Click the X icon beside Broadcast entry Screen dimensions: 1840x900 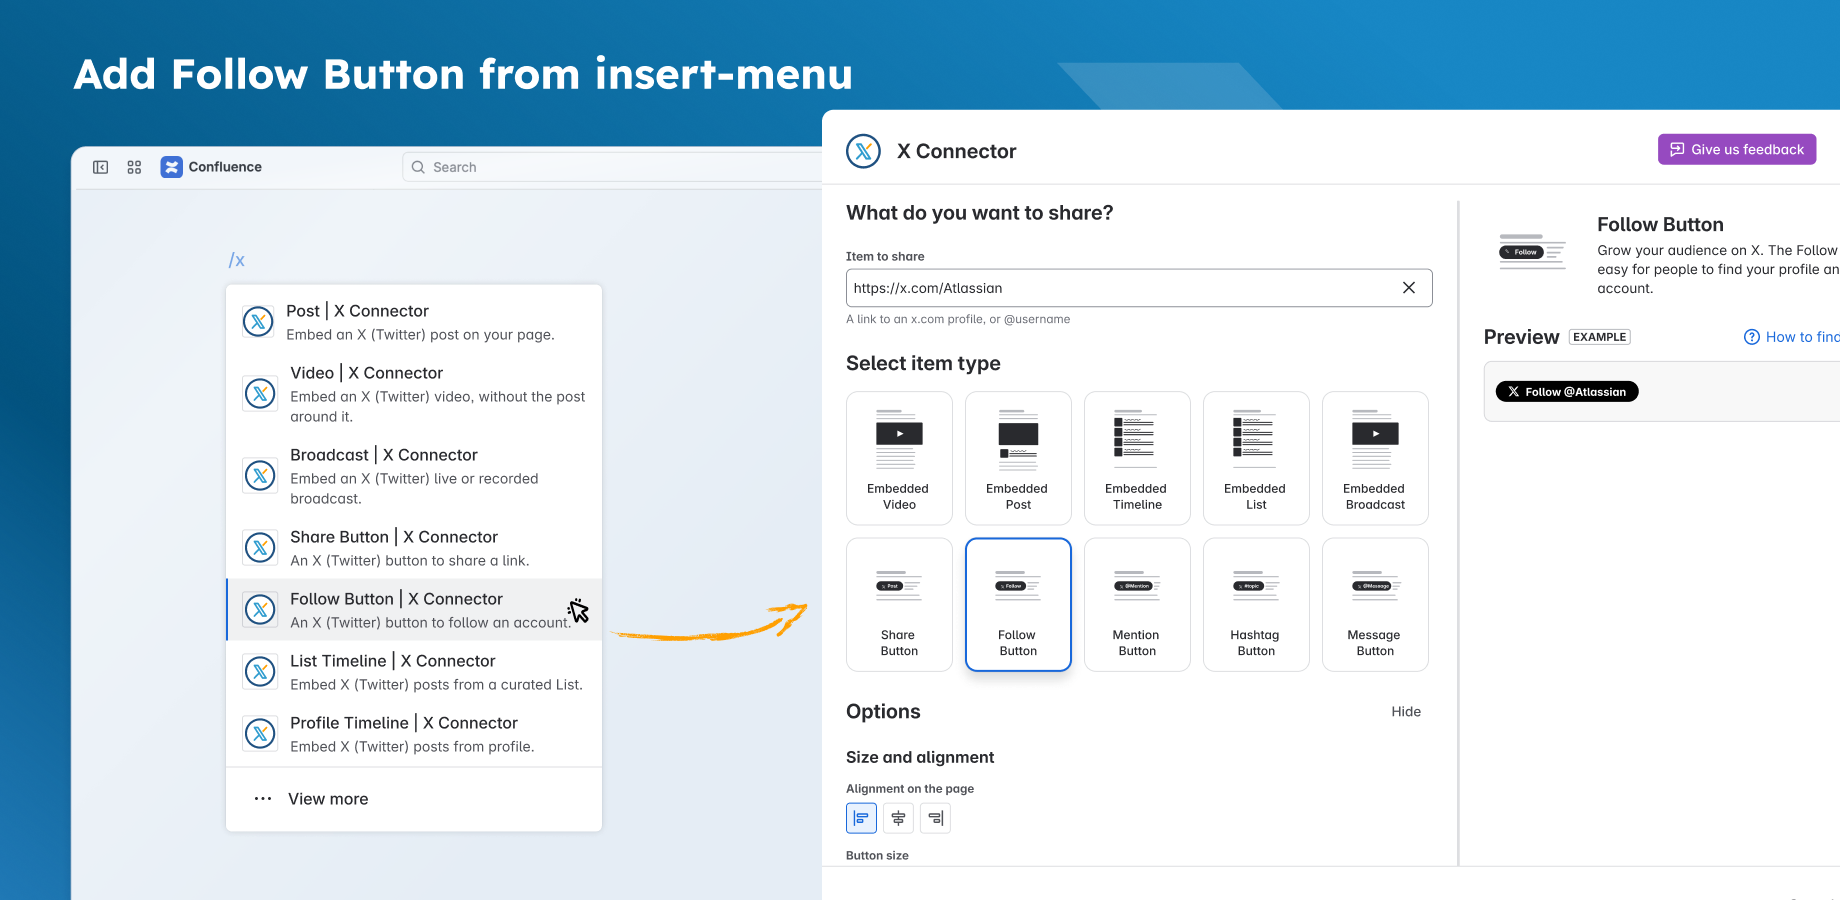coord(260,476)
